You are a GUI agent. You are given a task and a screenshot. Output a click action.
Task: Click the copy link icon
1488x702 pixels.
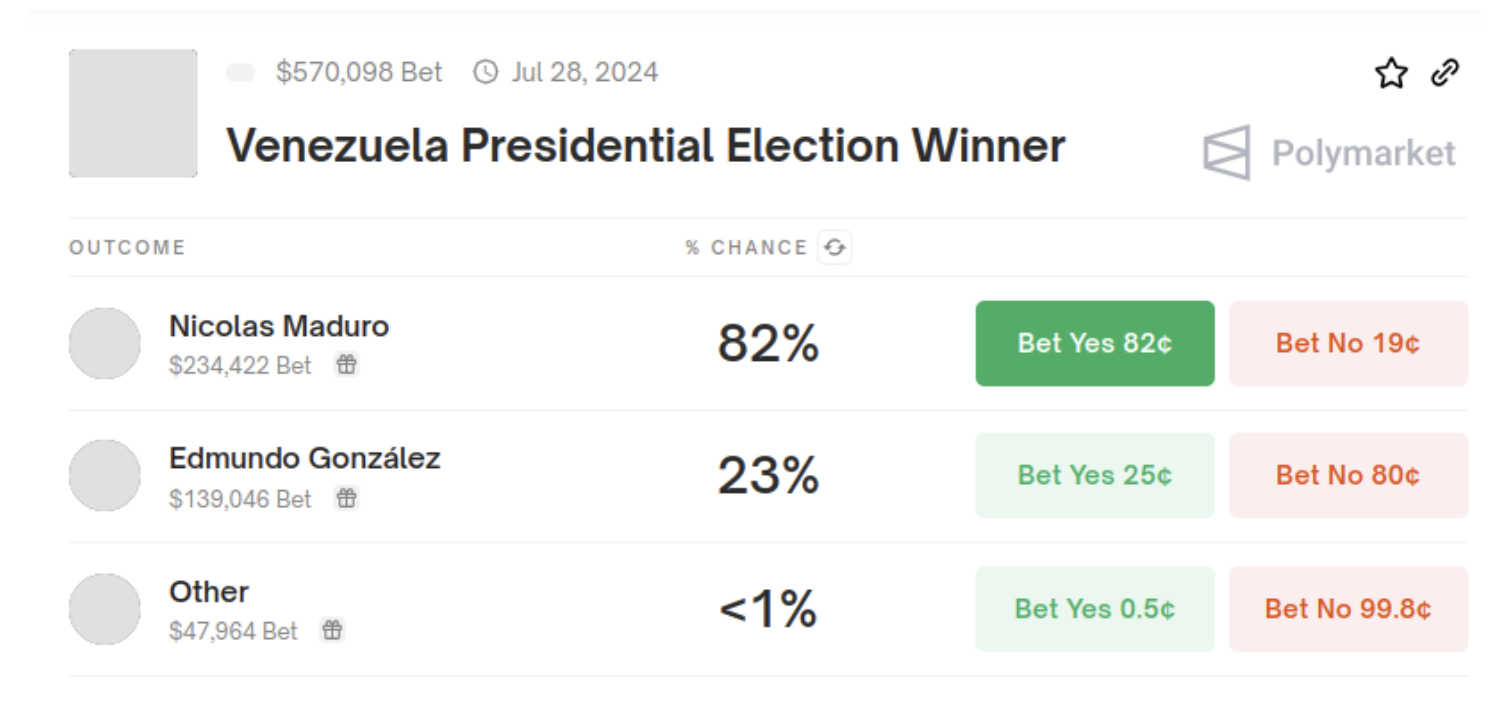pos(1444,73)
